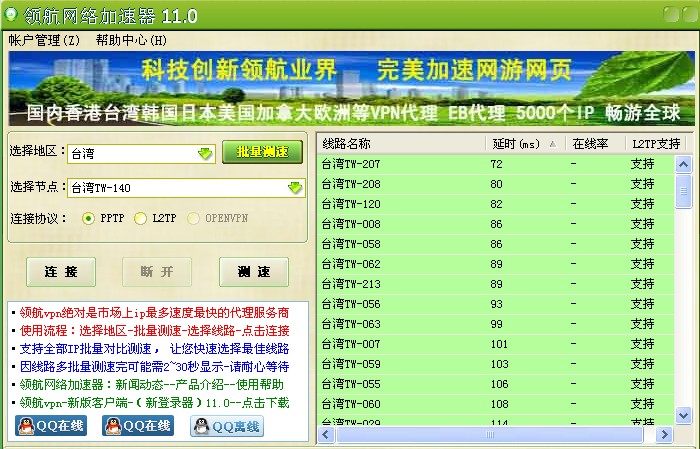Screen dimensions: 700x449
Task: Click the vertical scrollbar down arrow
Action: tap(683, 416)
